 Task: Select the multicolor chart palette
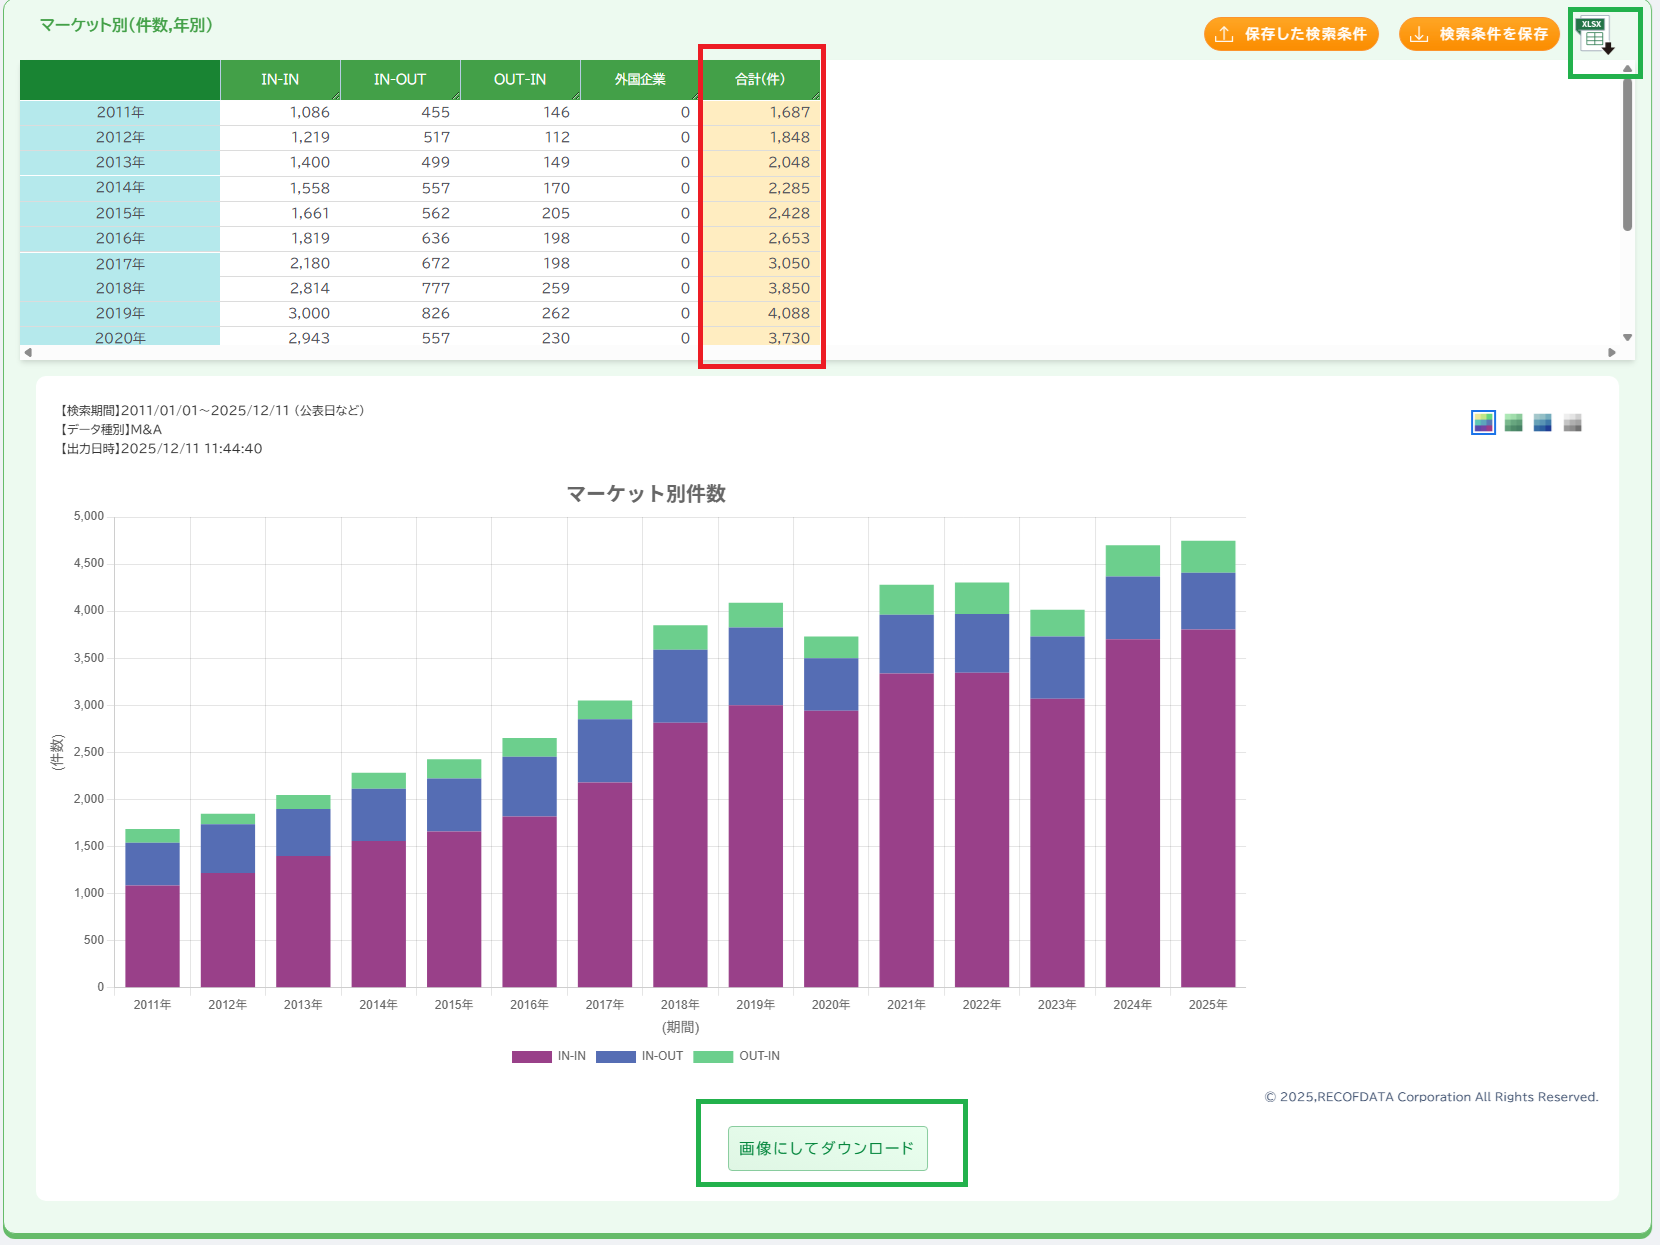1483,423
